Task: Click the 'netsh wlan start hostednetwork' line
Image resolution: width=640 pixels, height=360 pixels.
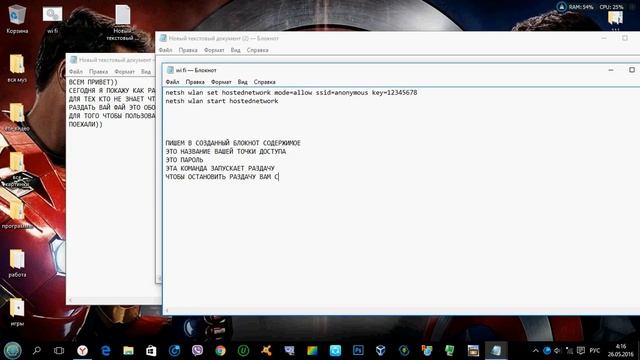Action: click(x=222, y=101)
